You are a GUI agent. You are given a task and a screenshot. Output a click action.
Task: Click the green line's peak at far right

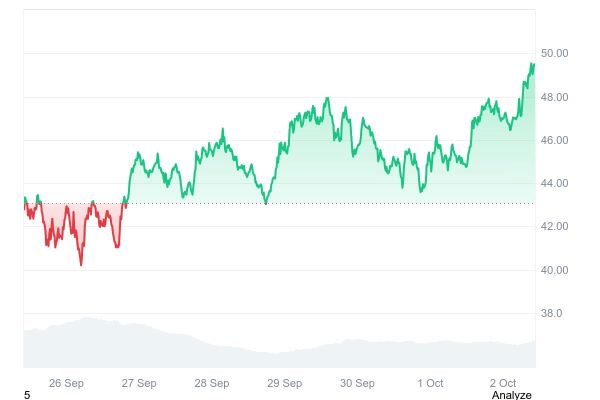[x=532, y=64]
